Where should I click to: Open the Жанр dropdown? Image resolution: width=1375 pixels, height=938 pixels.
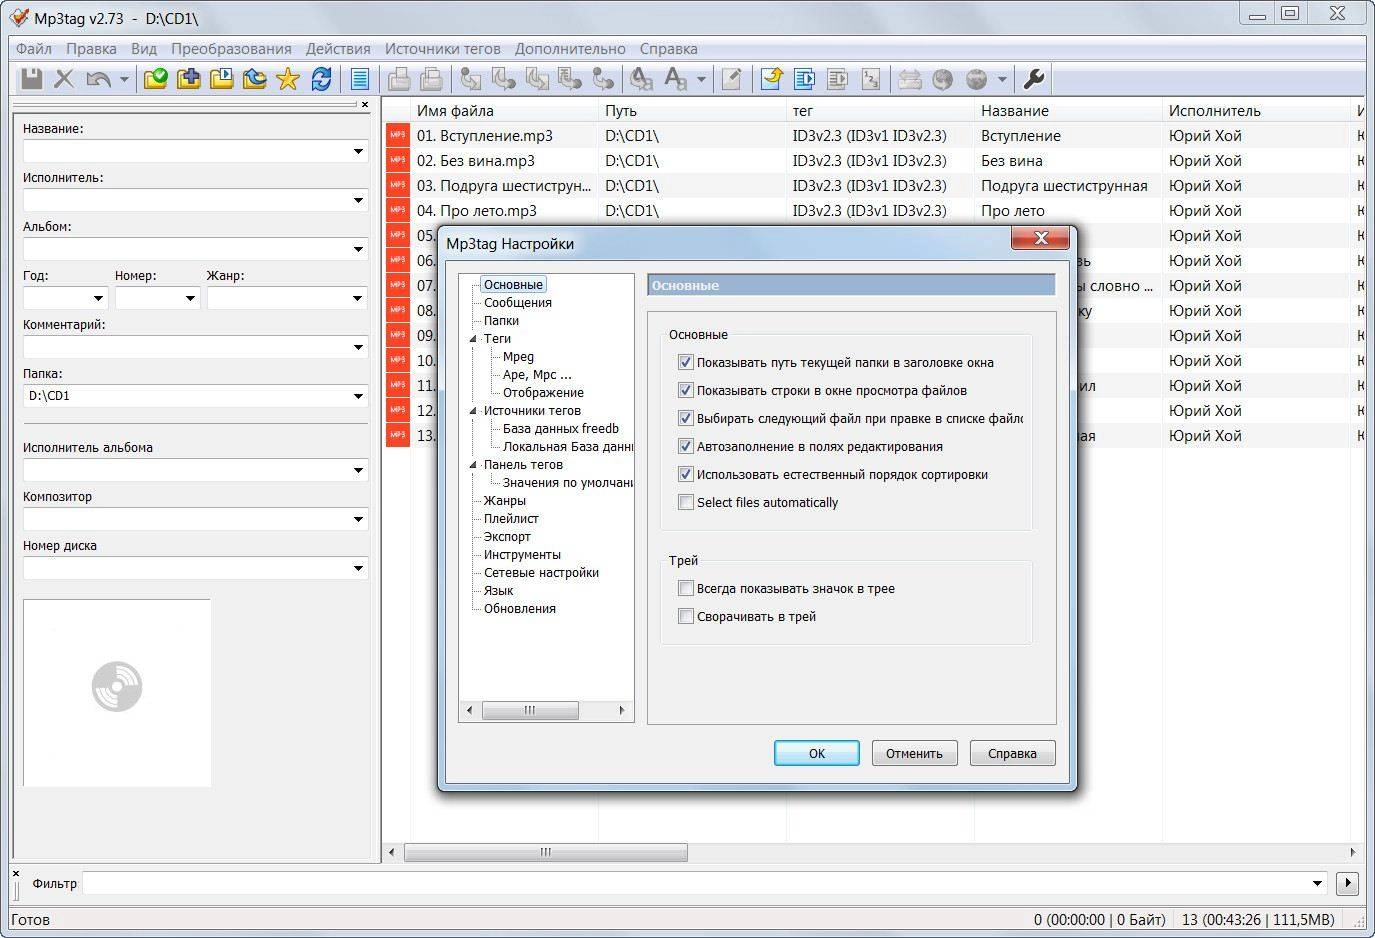358,299
